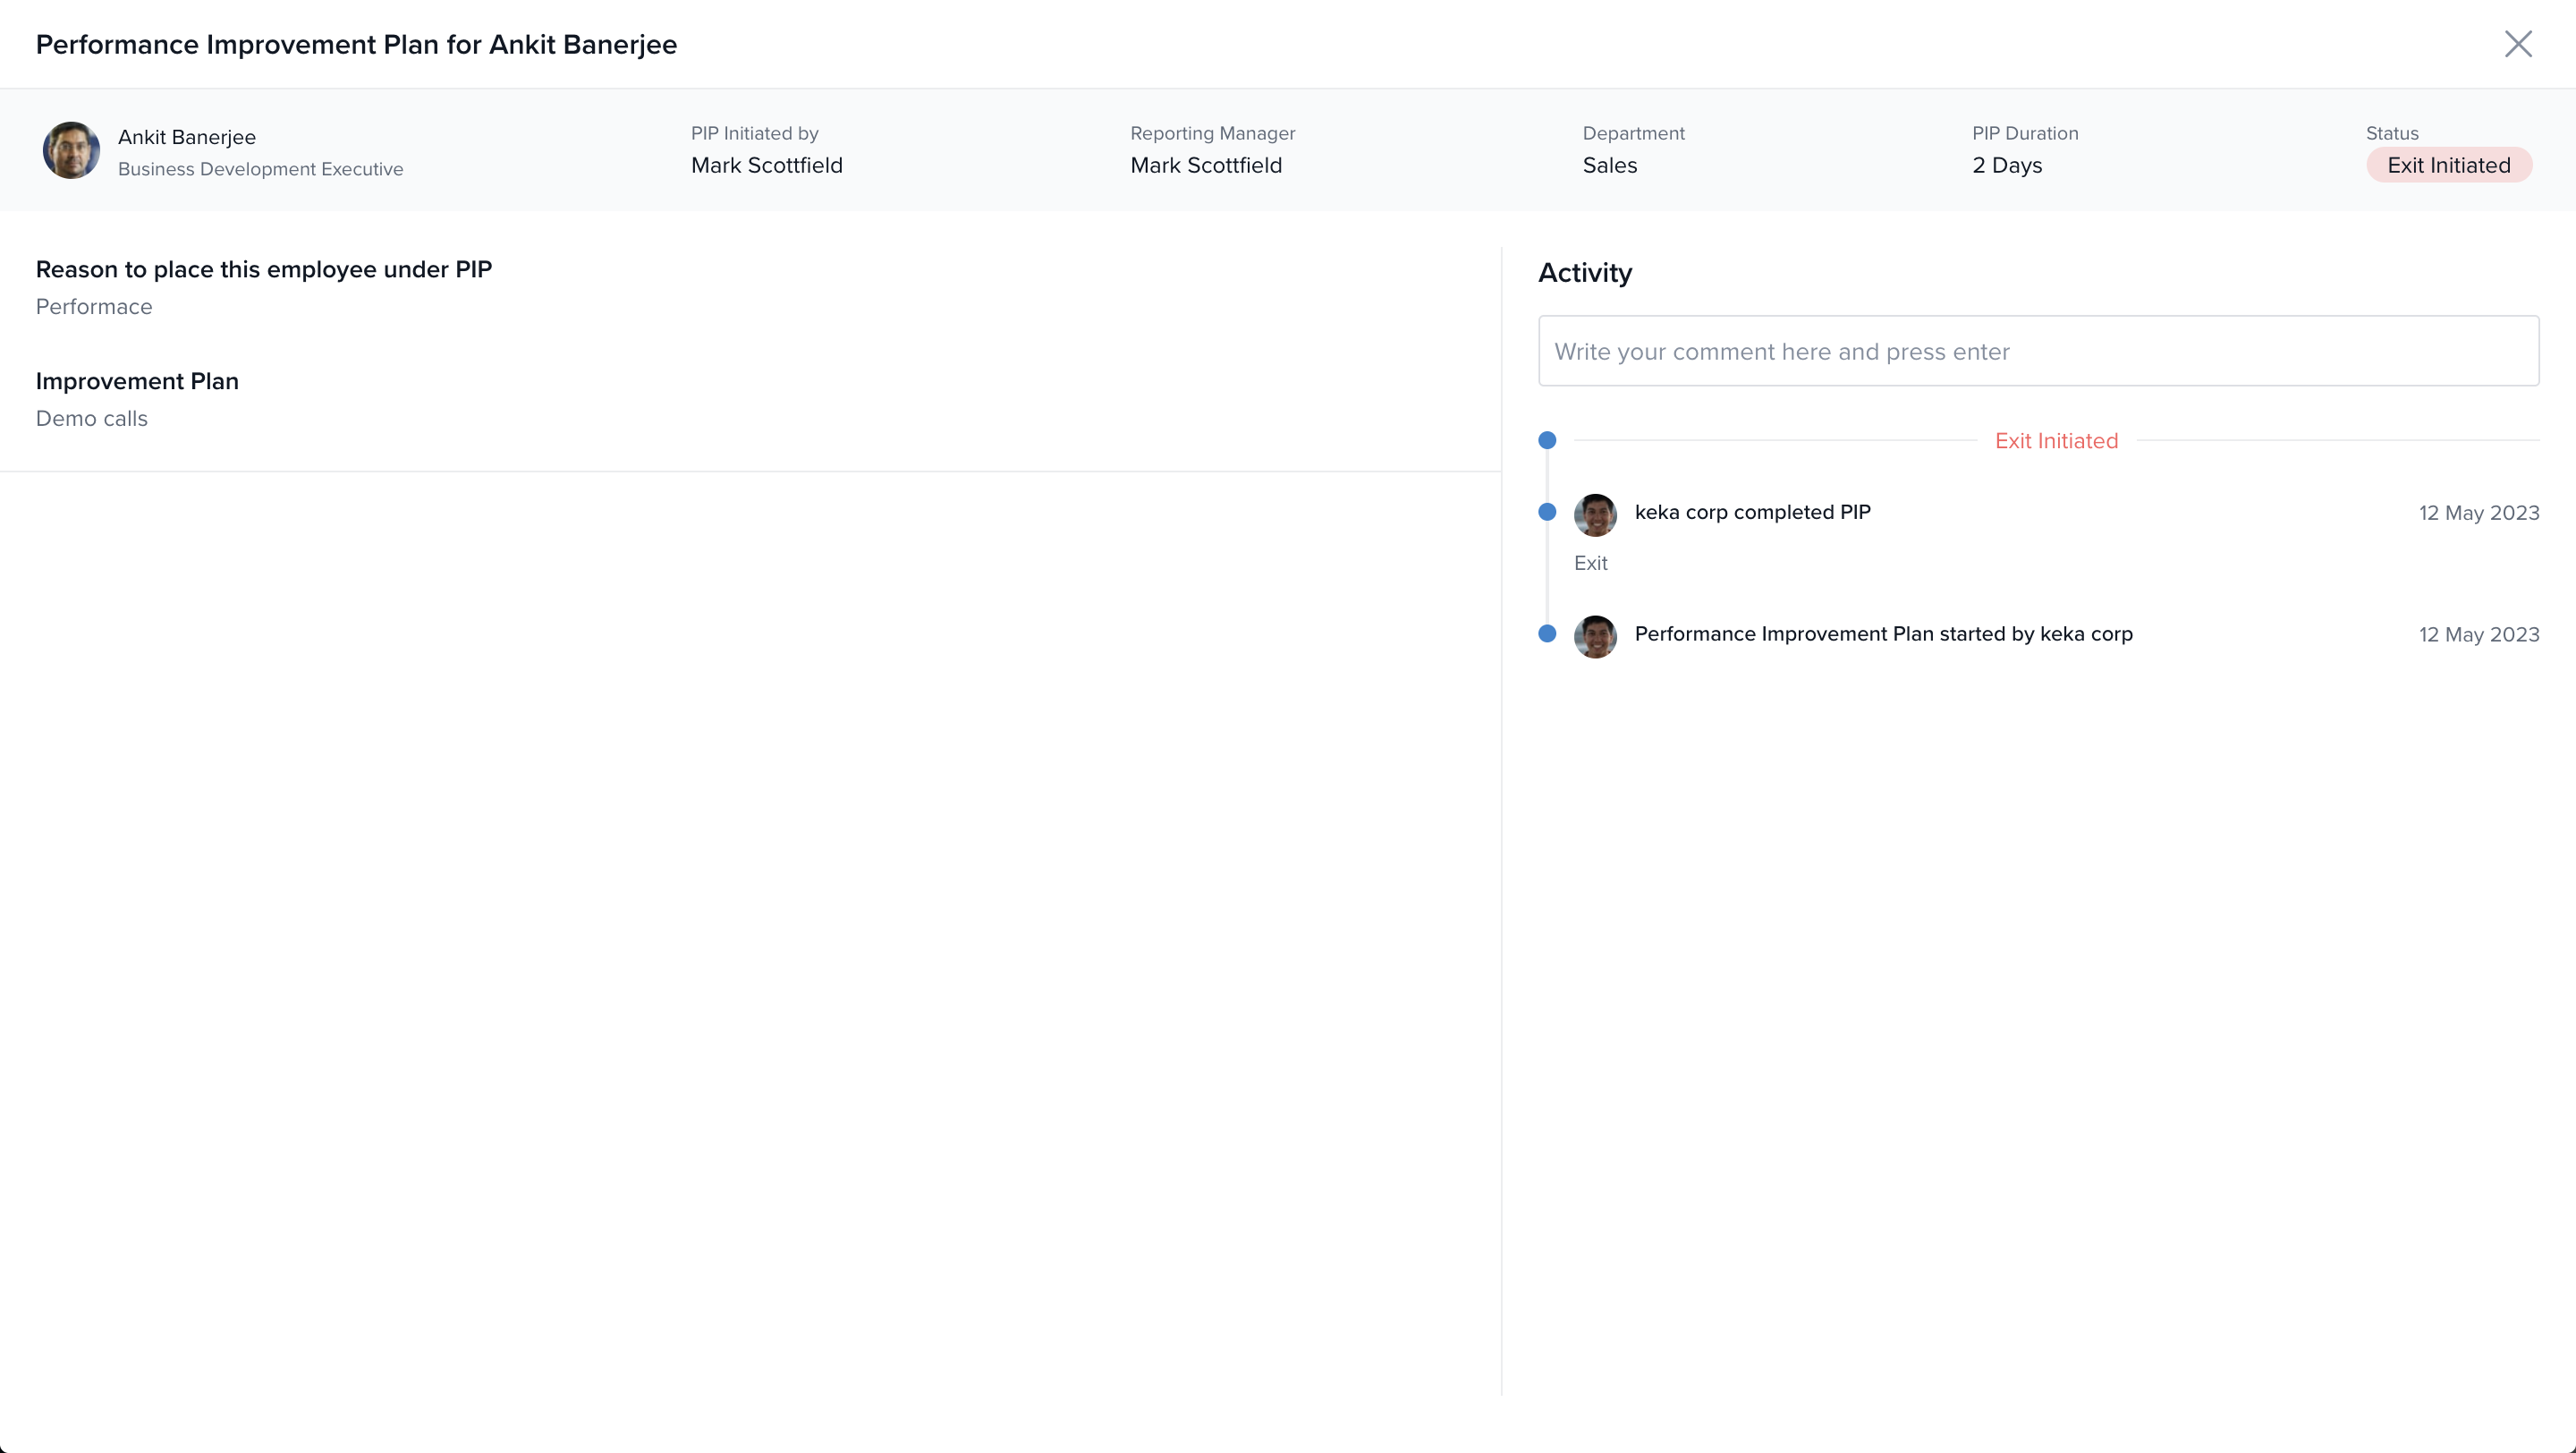Click the keka corp completed PIP marker dot
The height and width of the screenshot is (1453, 2576).
coord(1547,512)
